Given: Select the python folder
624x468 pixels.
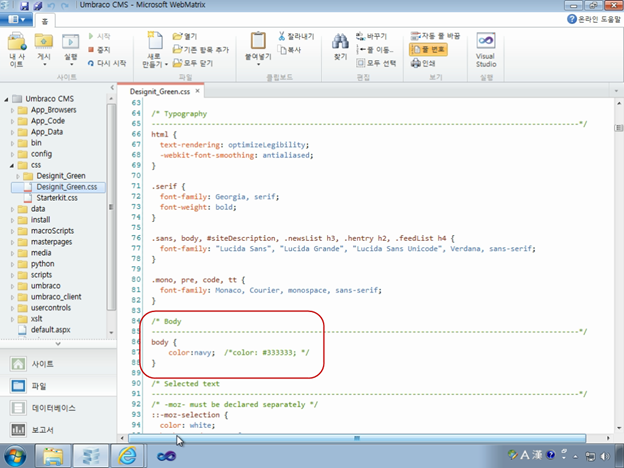Looking at the screenshot, I should point(43,264).
